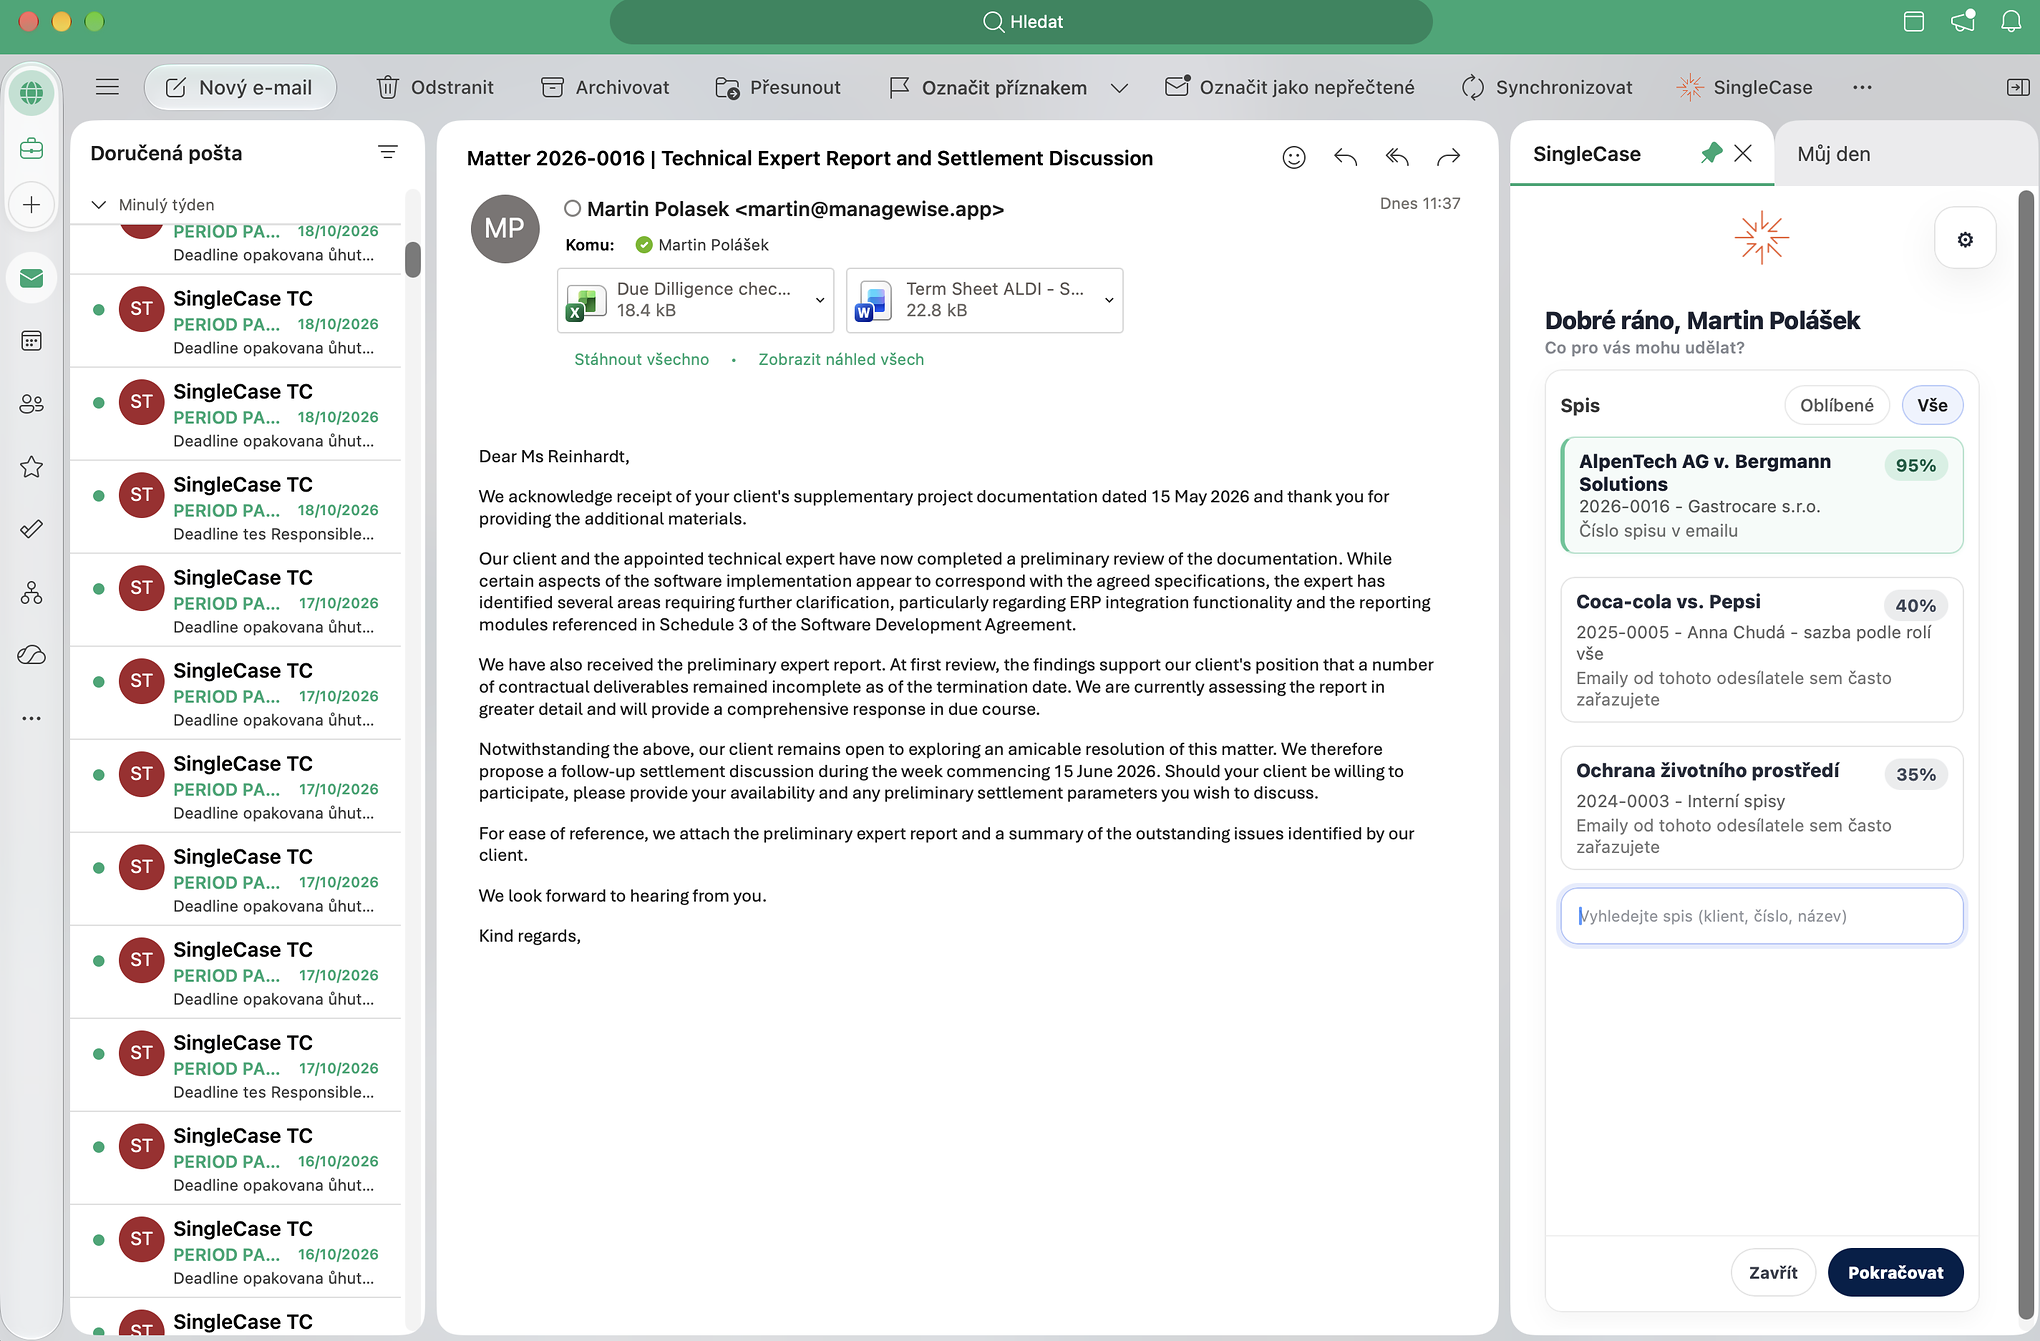Image resolution: width=2040 pixels, height=1341 pixels.
Task: Switch to the Můj den tab
Action: 1833,154
